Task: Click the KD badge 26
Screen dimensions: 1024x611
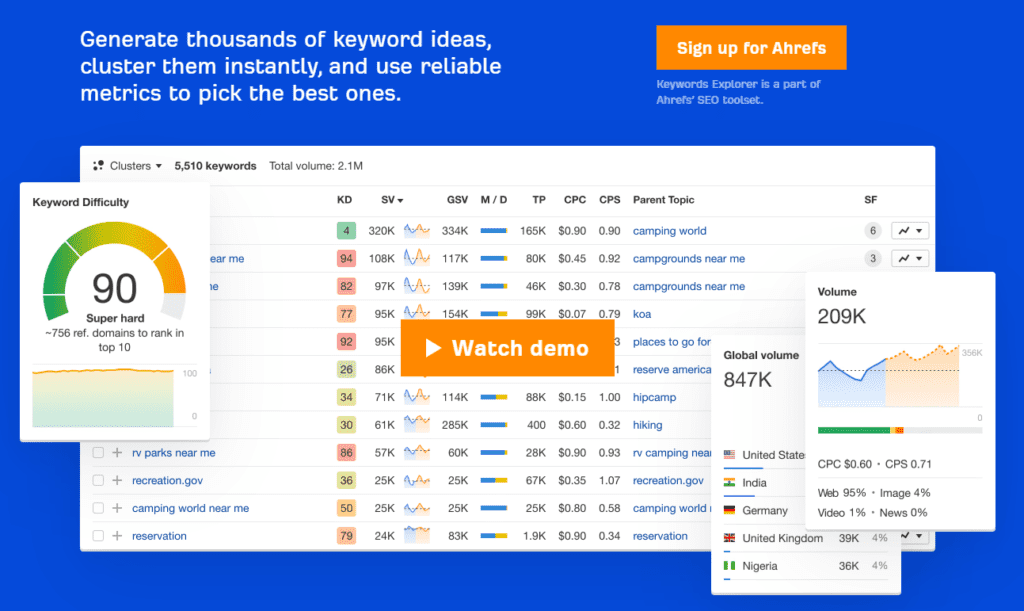Action: pos(345,369)
